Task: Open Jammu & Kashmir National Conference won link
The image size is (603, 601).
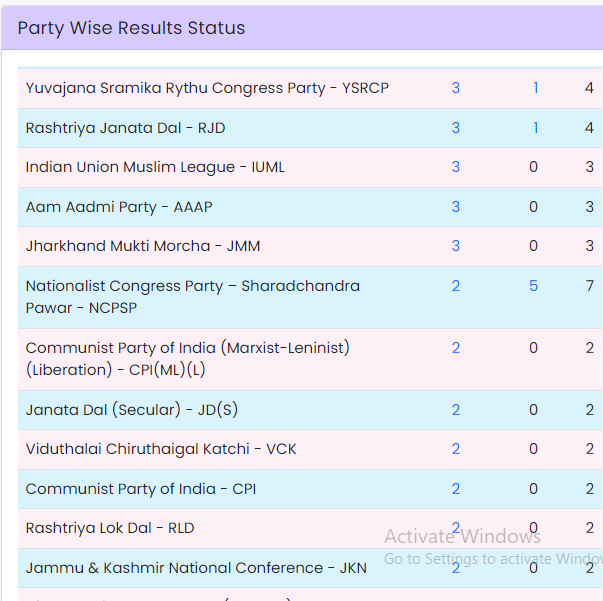Action: point(456,568)
